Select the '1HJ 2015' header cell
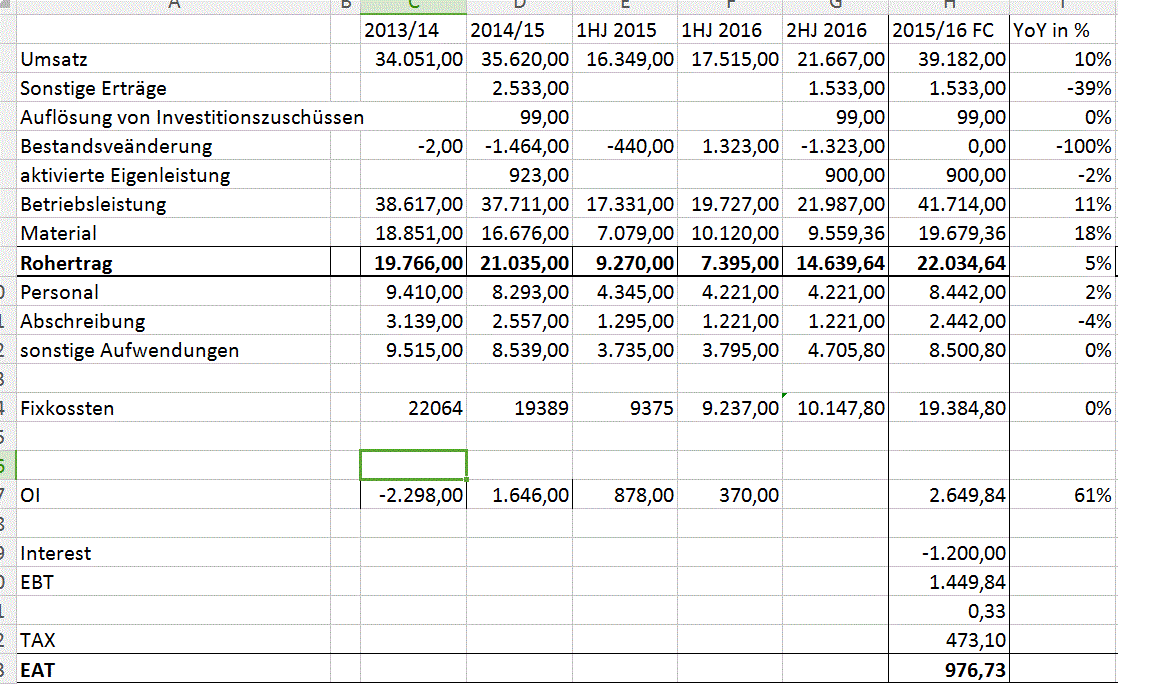 pyautogui.click(x=624, y=30)
